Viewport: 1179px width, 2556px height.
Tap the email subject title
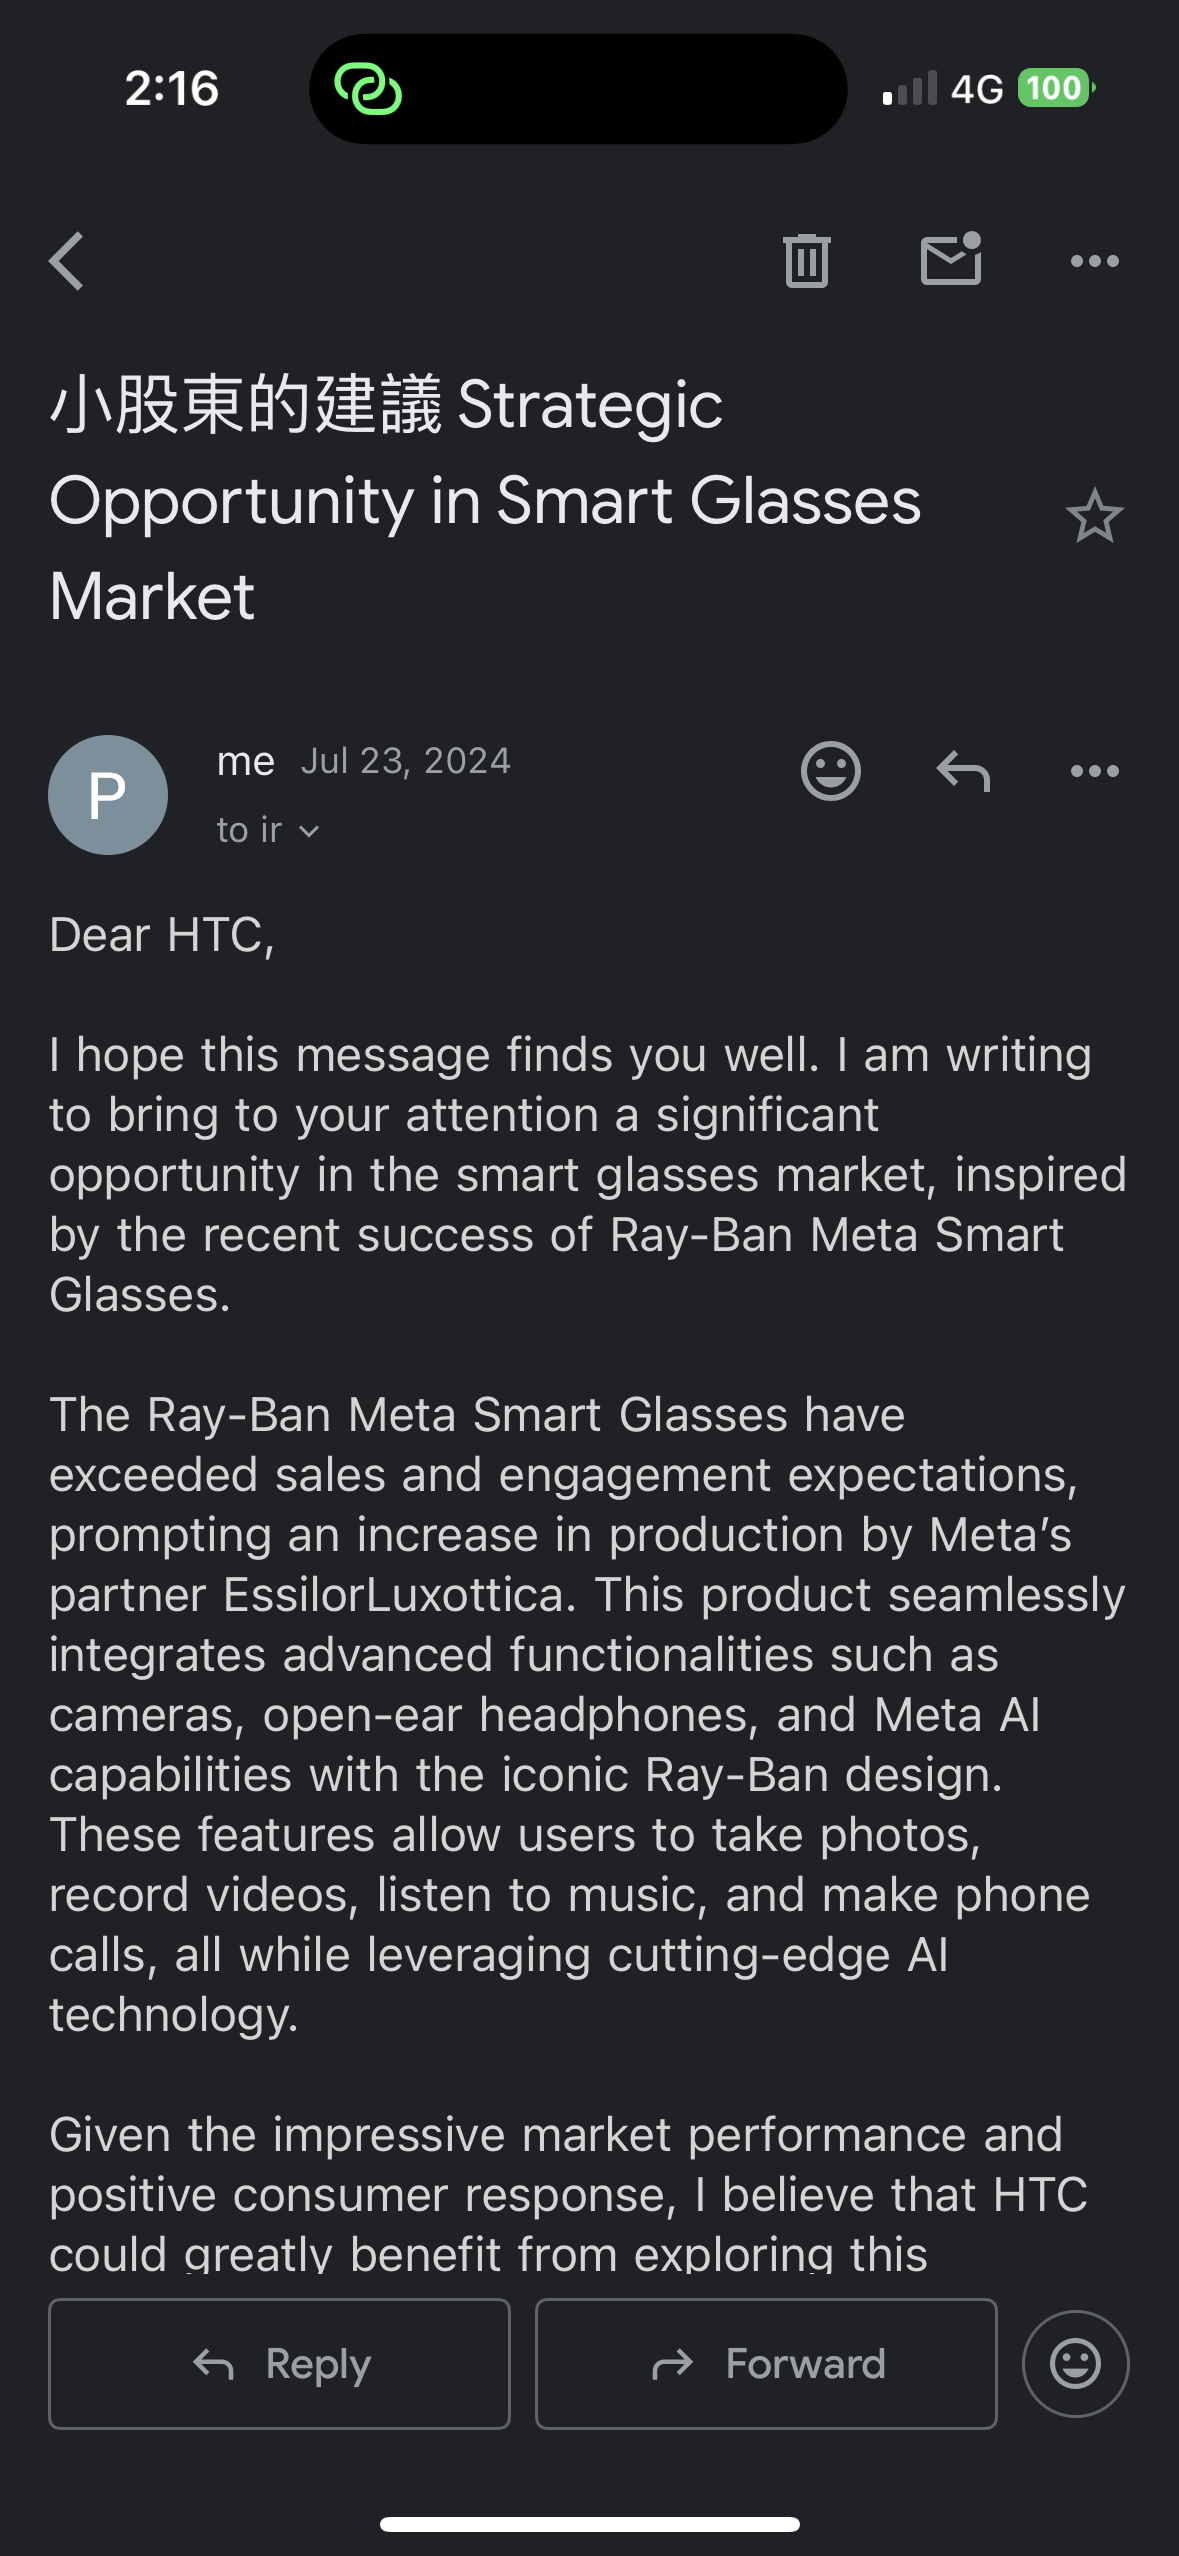485,500
